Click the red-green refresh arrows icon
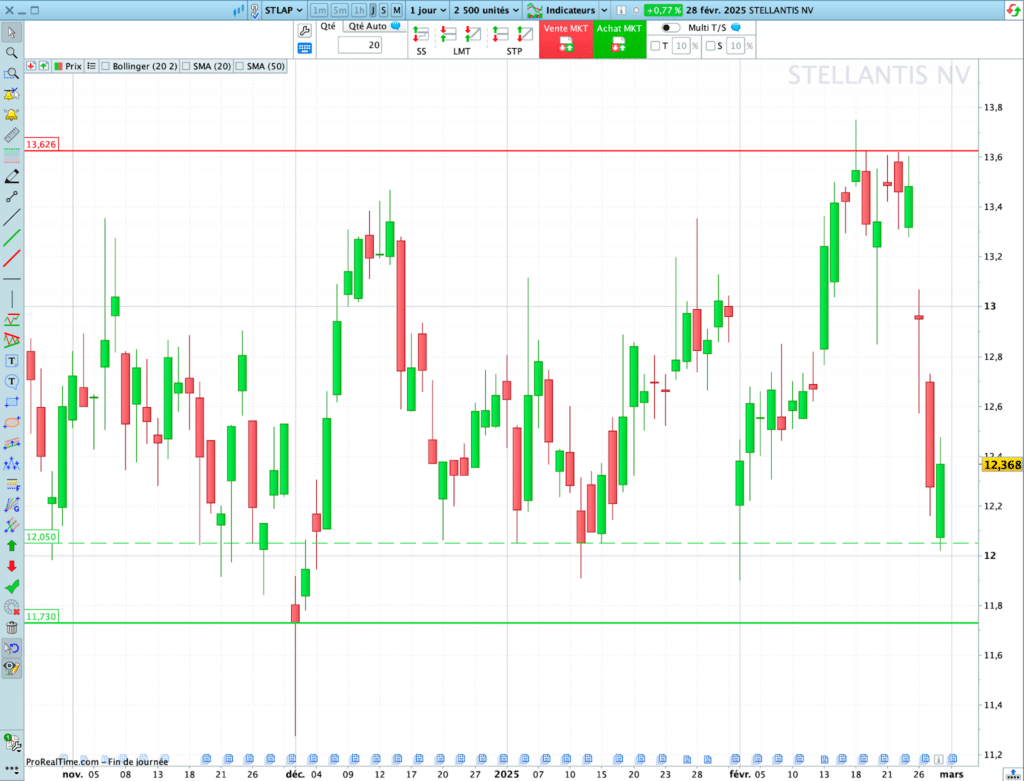The width and height of the screenshot is (1024, 781). point(1013,10)
